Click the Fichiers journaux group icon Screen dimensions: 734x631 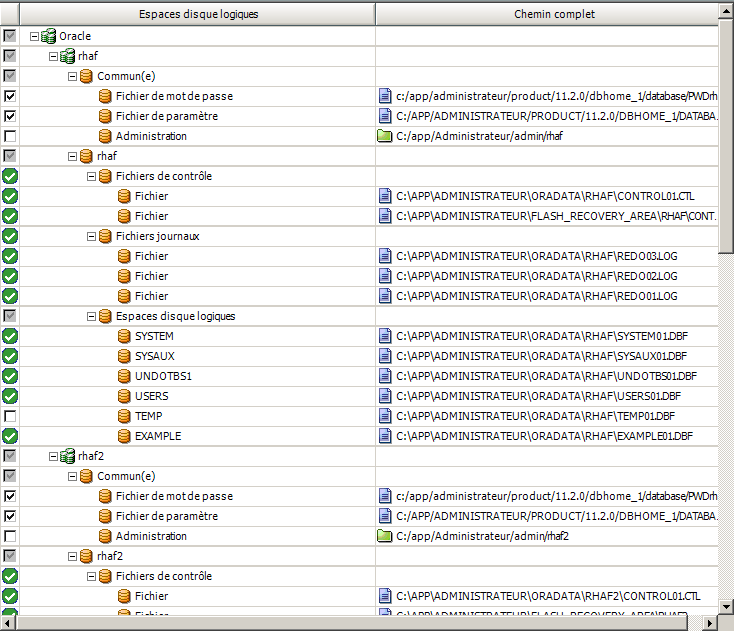tap(106, 236)
